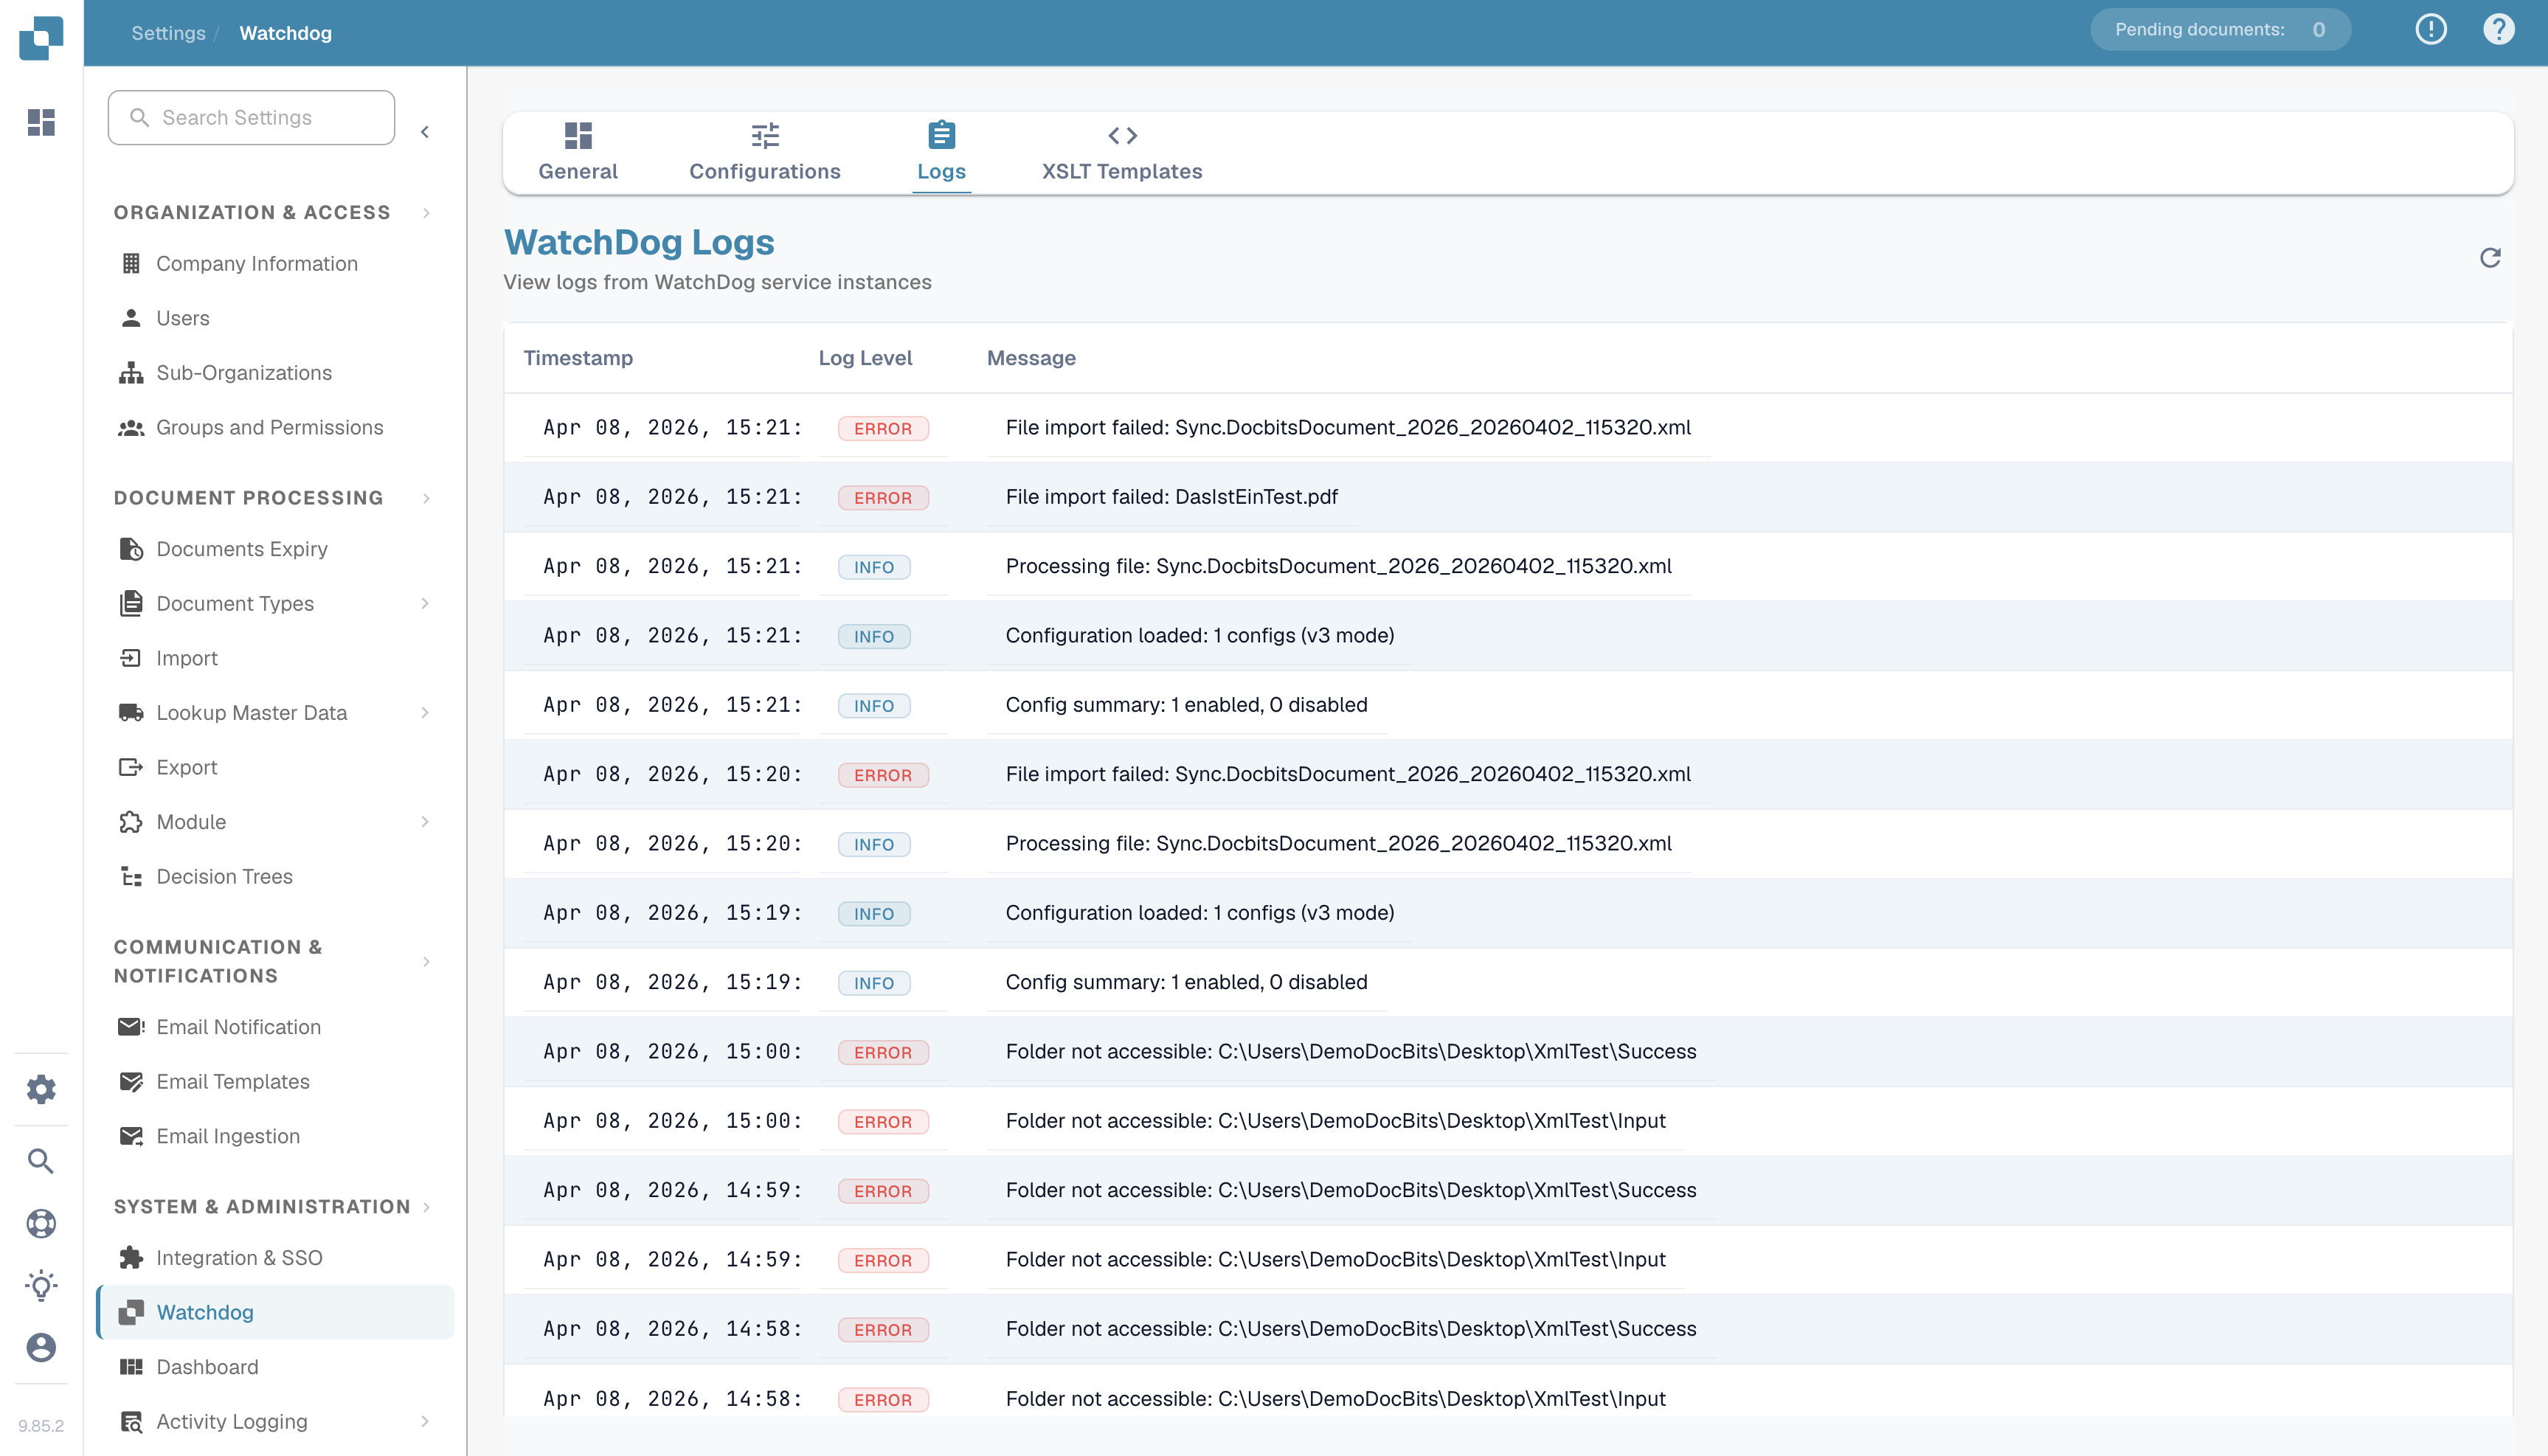Open search magnifier in left rail
This screenshot has height=1456, width=2548.
(41, 1161)
